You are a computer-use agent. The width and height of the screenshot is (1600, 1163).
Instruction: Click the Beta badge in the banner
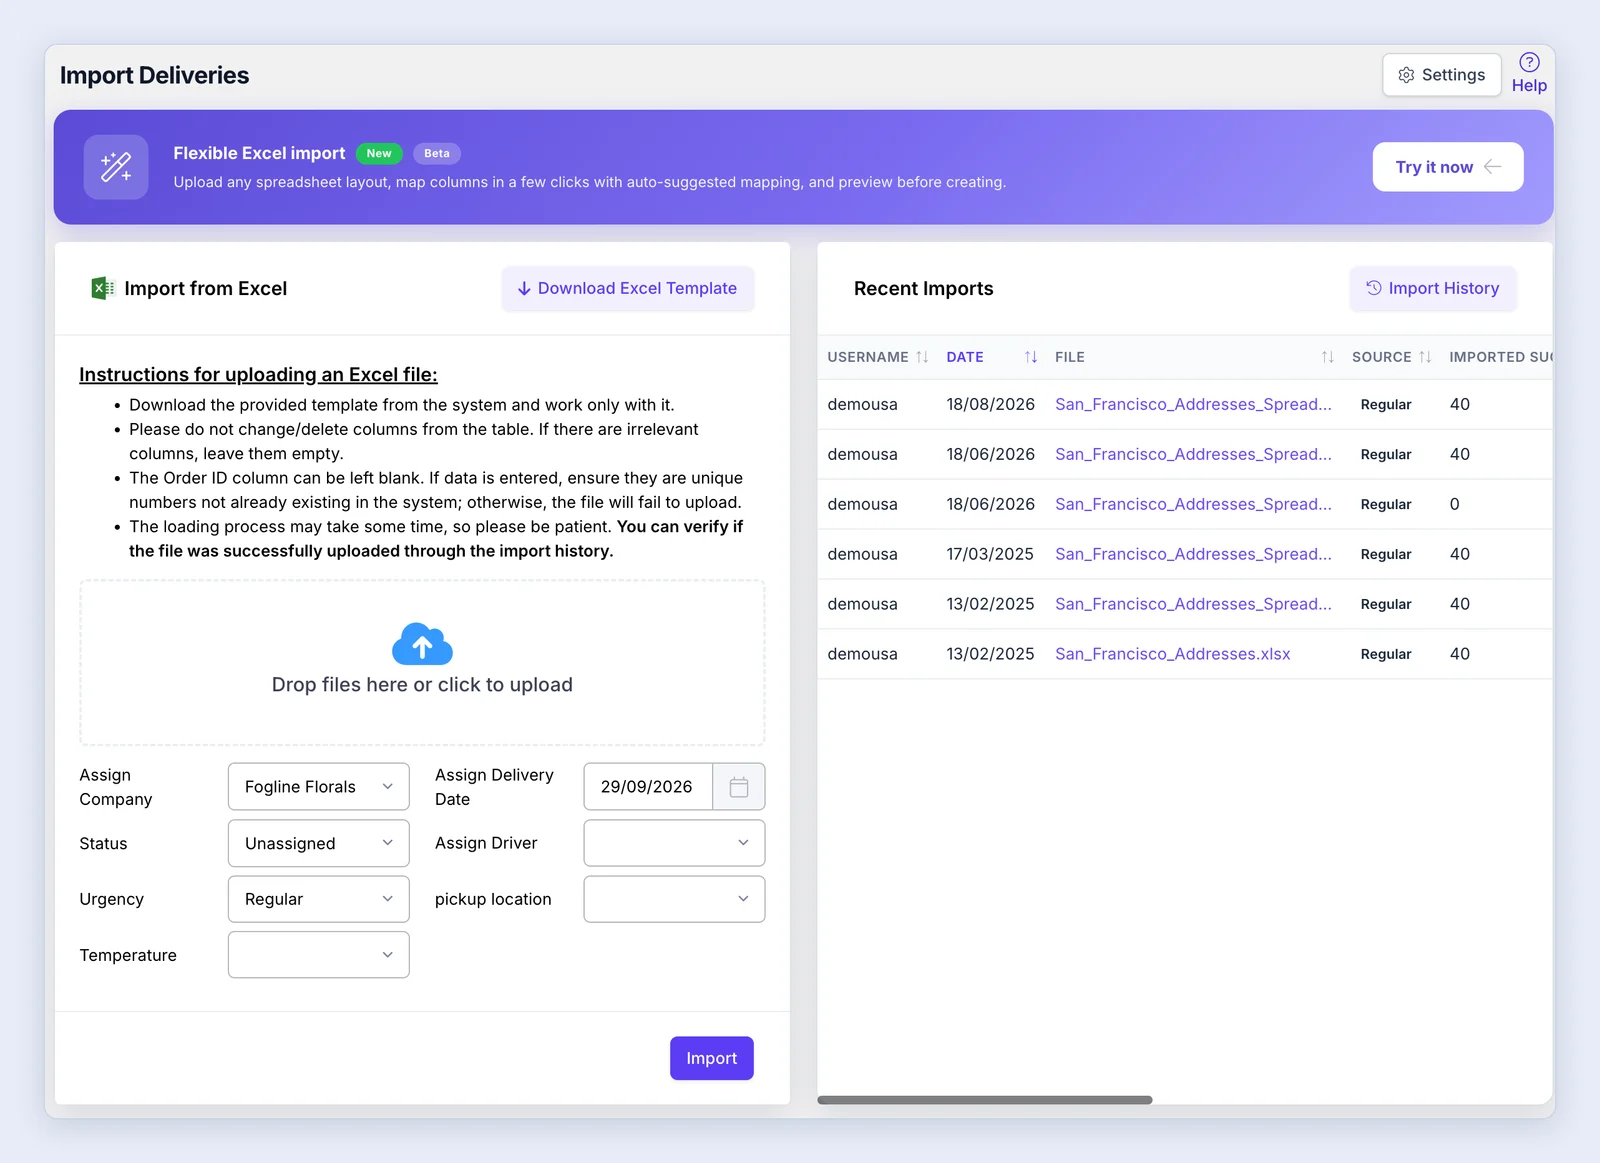(437, 153)
